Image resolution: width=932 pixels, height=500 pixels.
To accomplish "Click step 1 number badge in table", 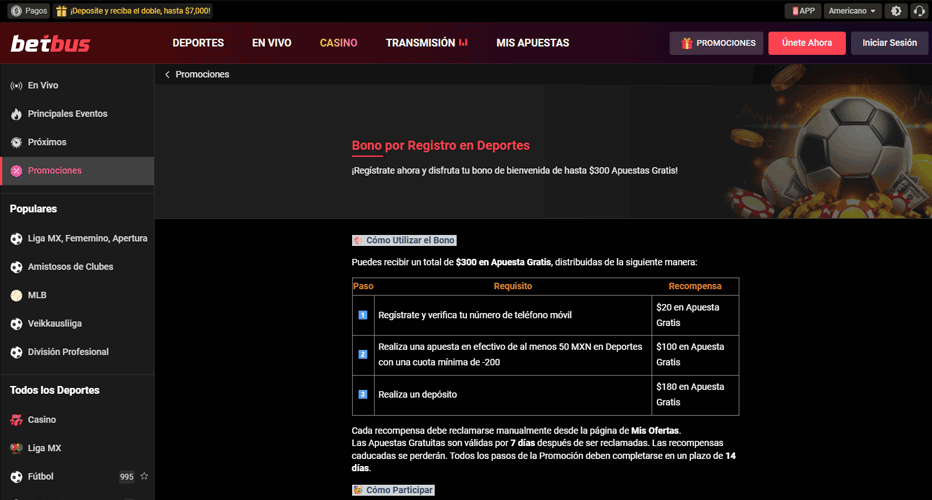I will (x=363, y=315).
